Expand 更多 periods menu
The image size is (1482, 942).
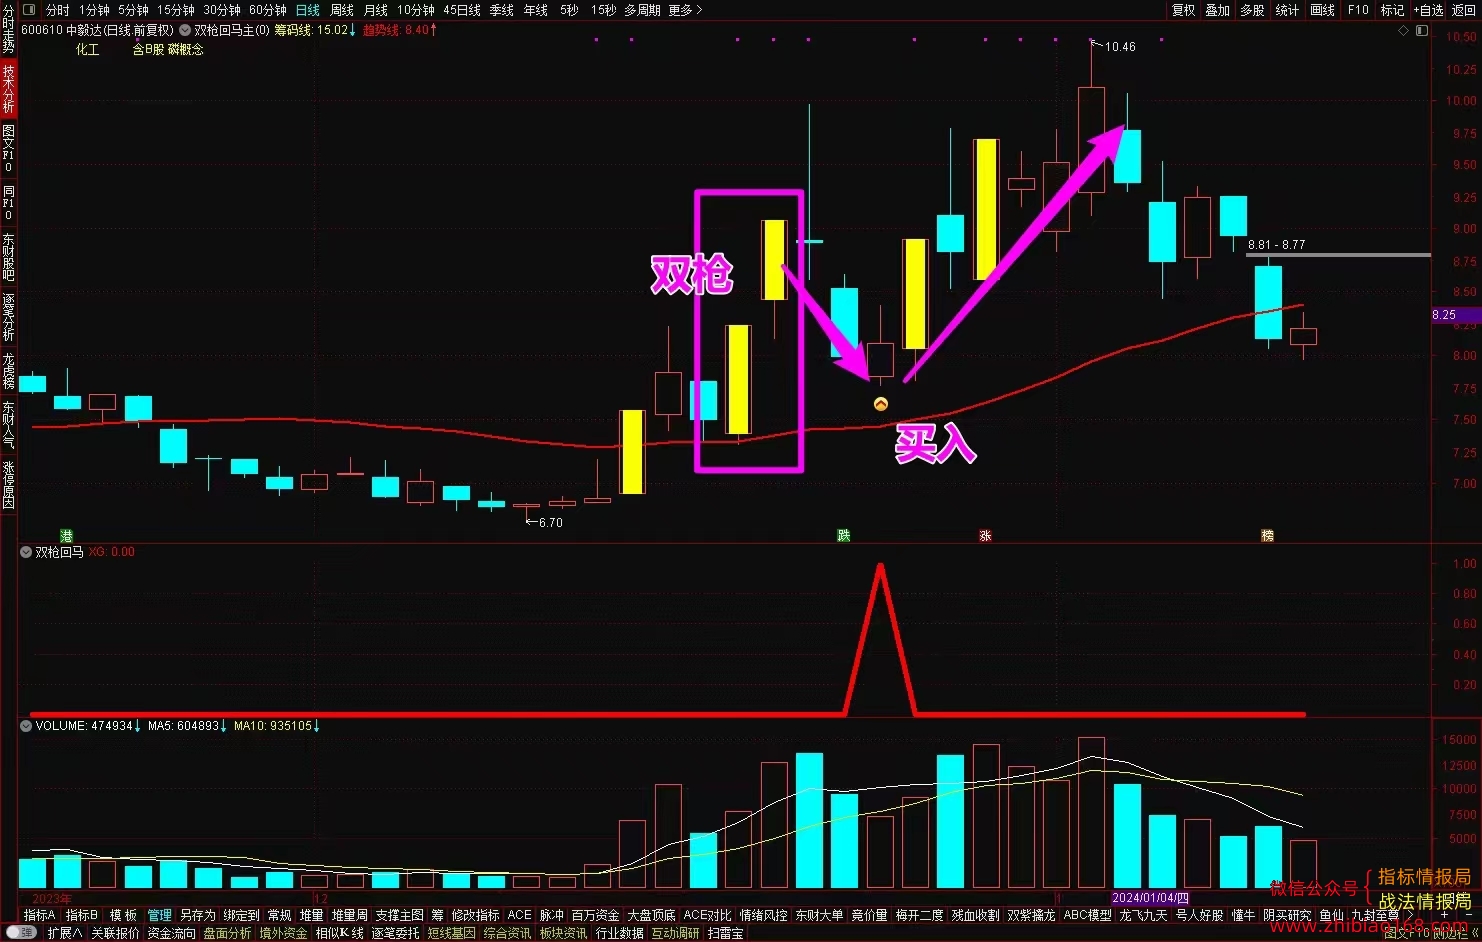tap(685, 10)
